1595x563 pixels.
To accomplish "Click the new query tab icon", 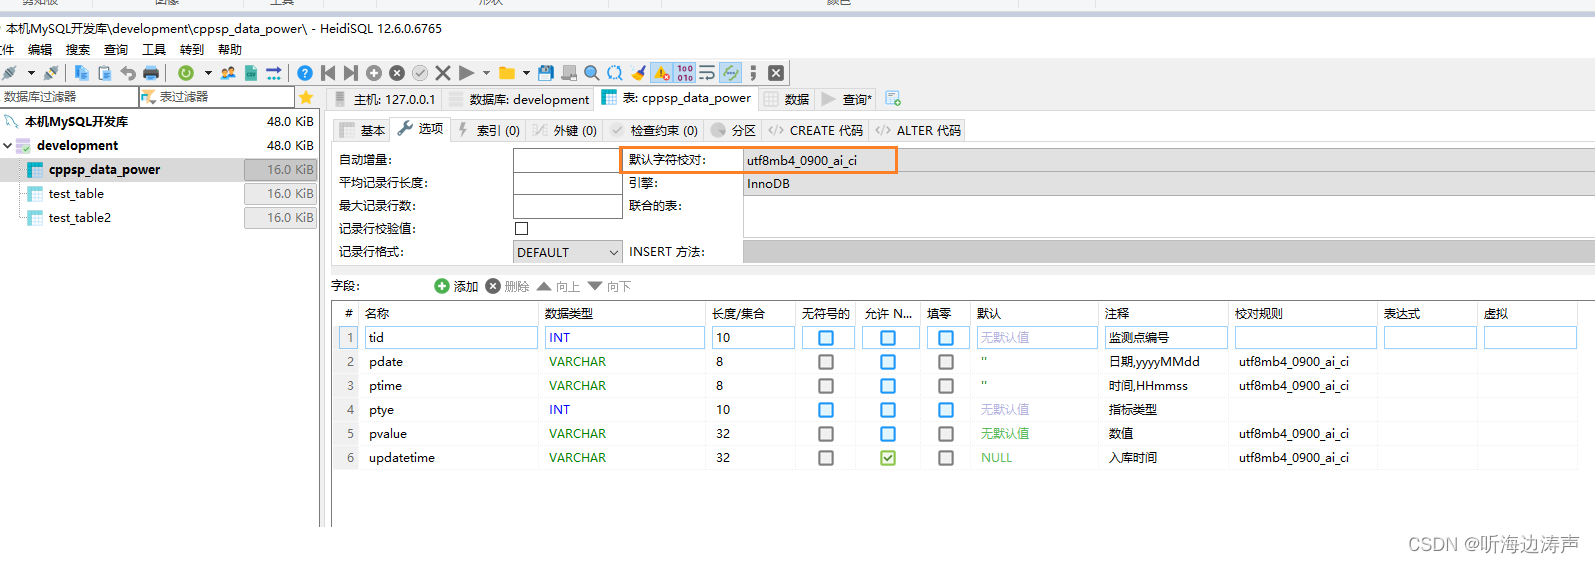I will pos(893,98).
